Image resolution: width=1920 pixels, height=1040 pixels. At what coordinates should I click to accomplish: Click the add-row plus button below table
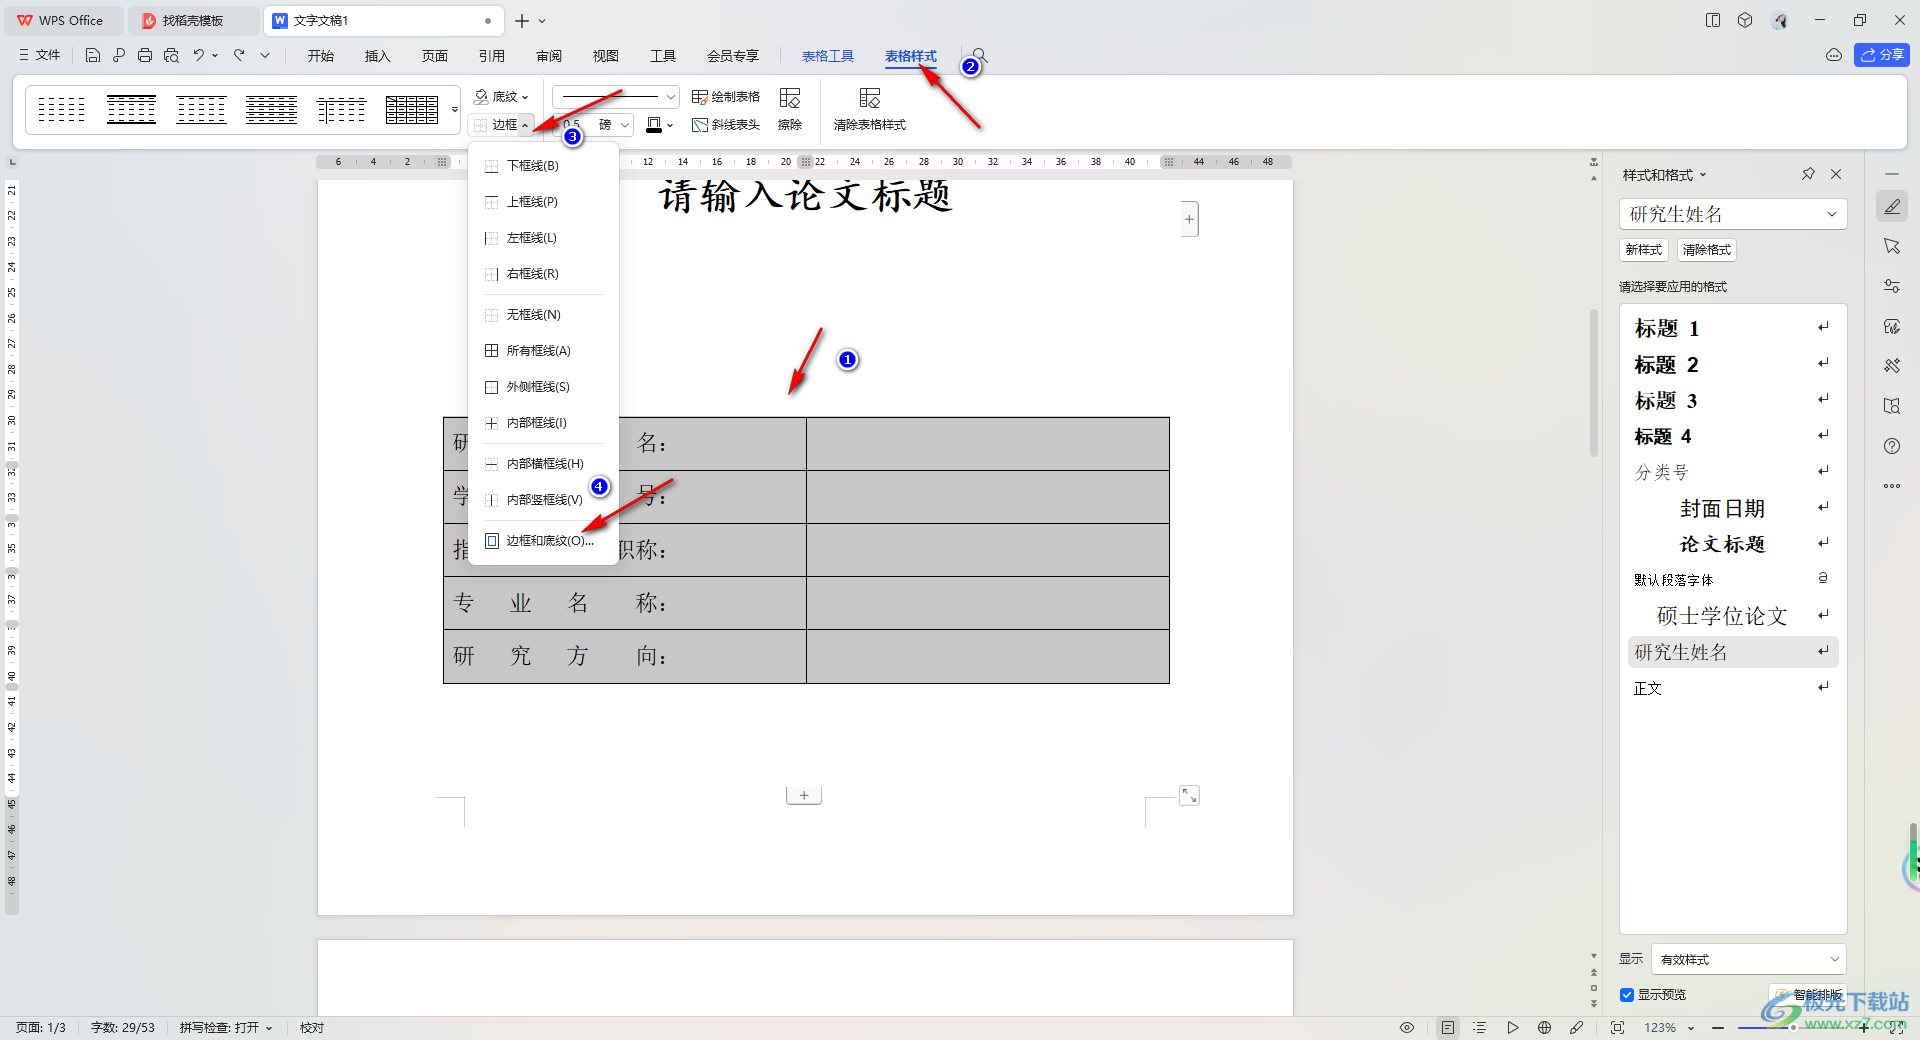804,796
